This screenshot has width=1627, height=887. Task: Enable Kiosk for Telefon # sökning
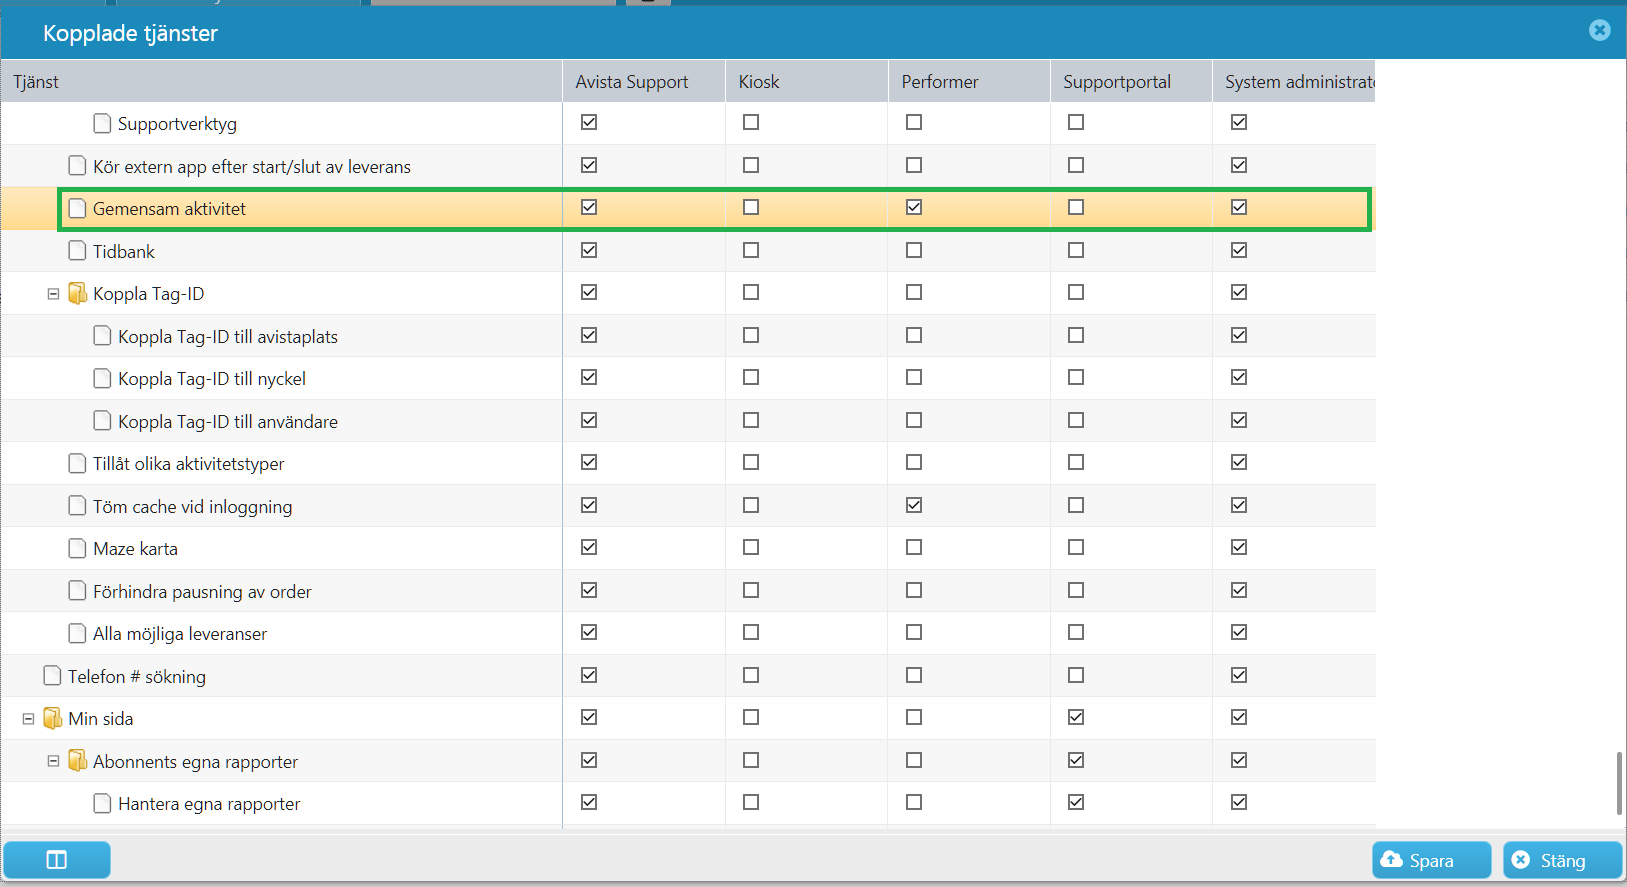click(x=751, y=675)
